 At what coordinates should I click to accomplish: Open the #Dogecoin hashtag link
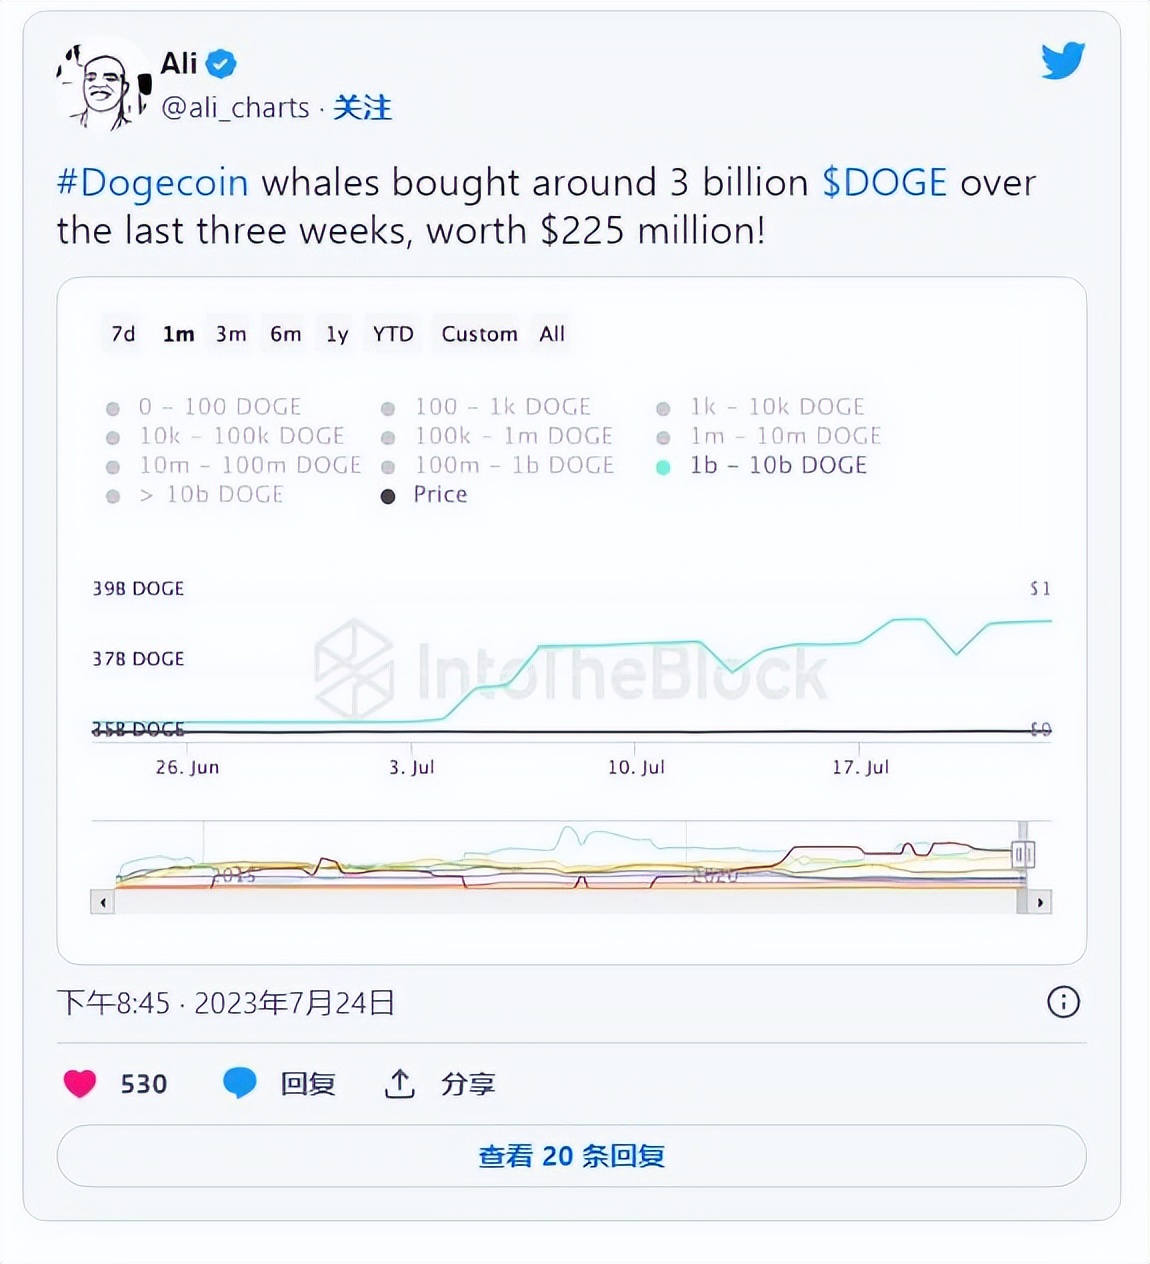click(x=152, y=183)
